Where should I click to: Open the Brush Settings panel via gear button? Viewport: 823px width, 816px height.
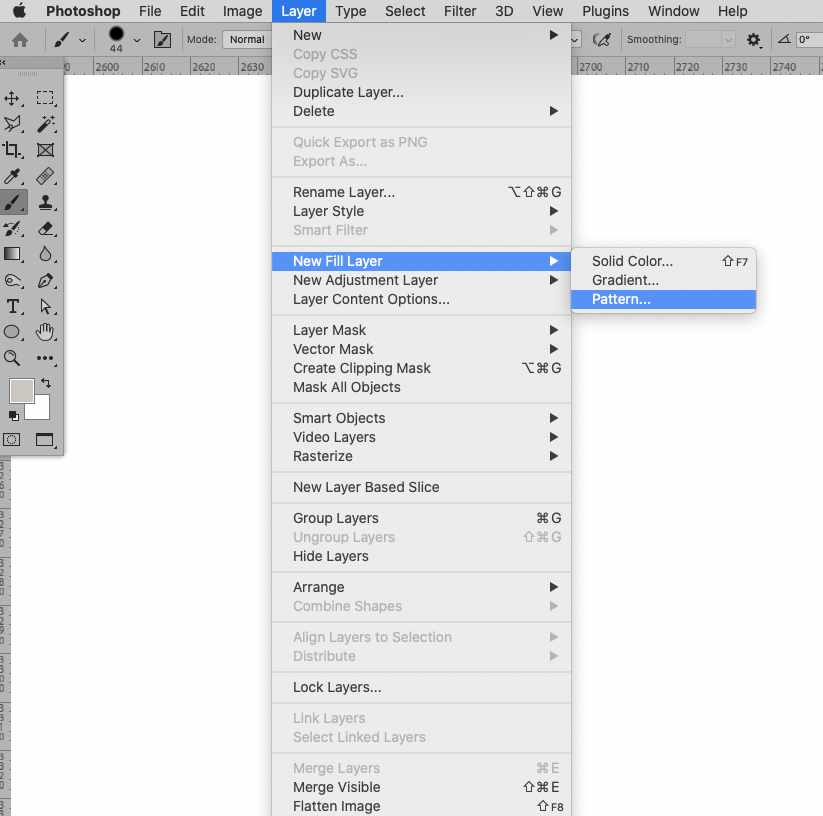pyautogui.click(x=754, y=39)
